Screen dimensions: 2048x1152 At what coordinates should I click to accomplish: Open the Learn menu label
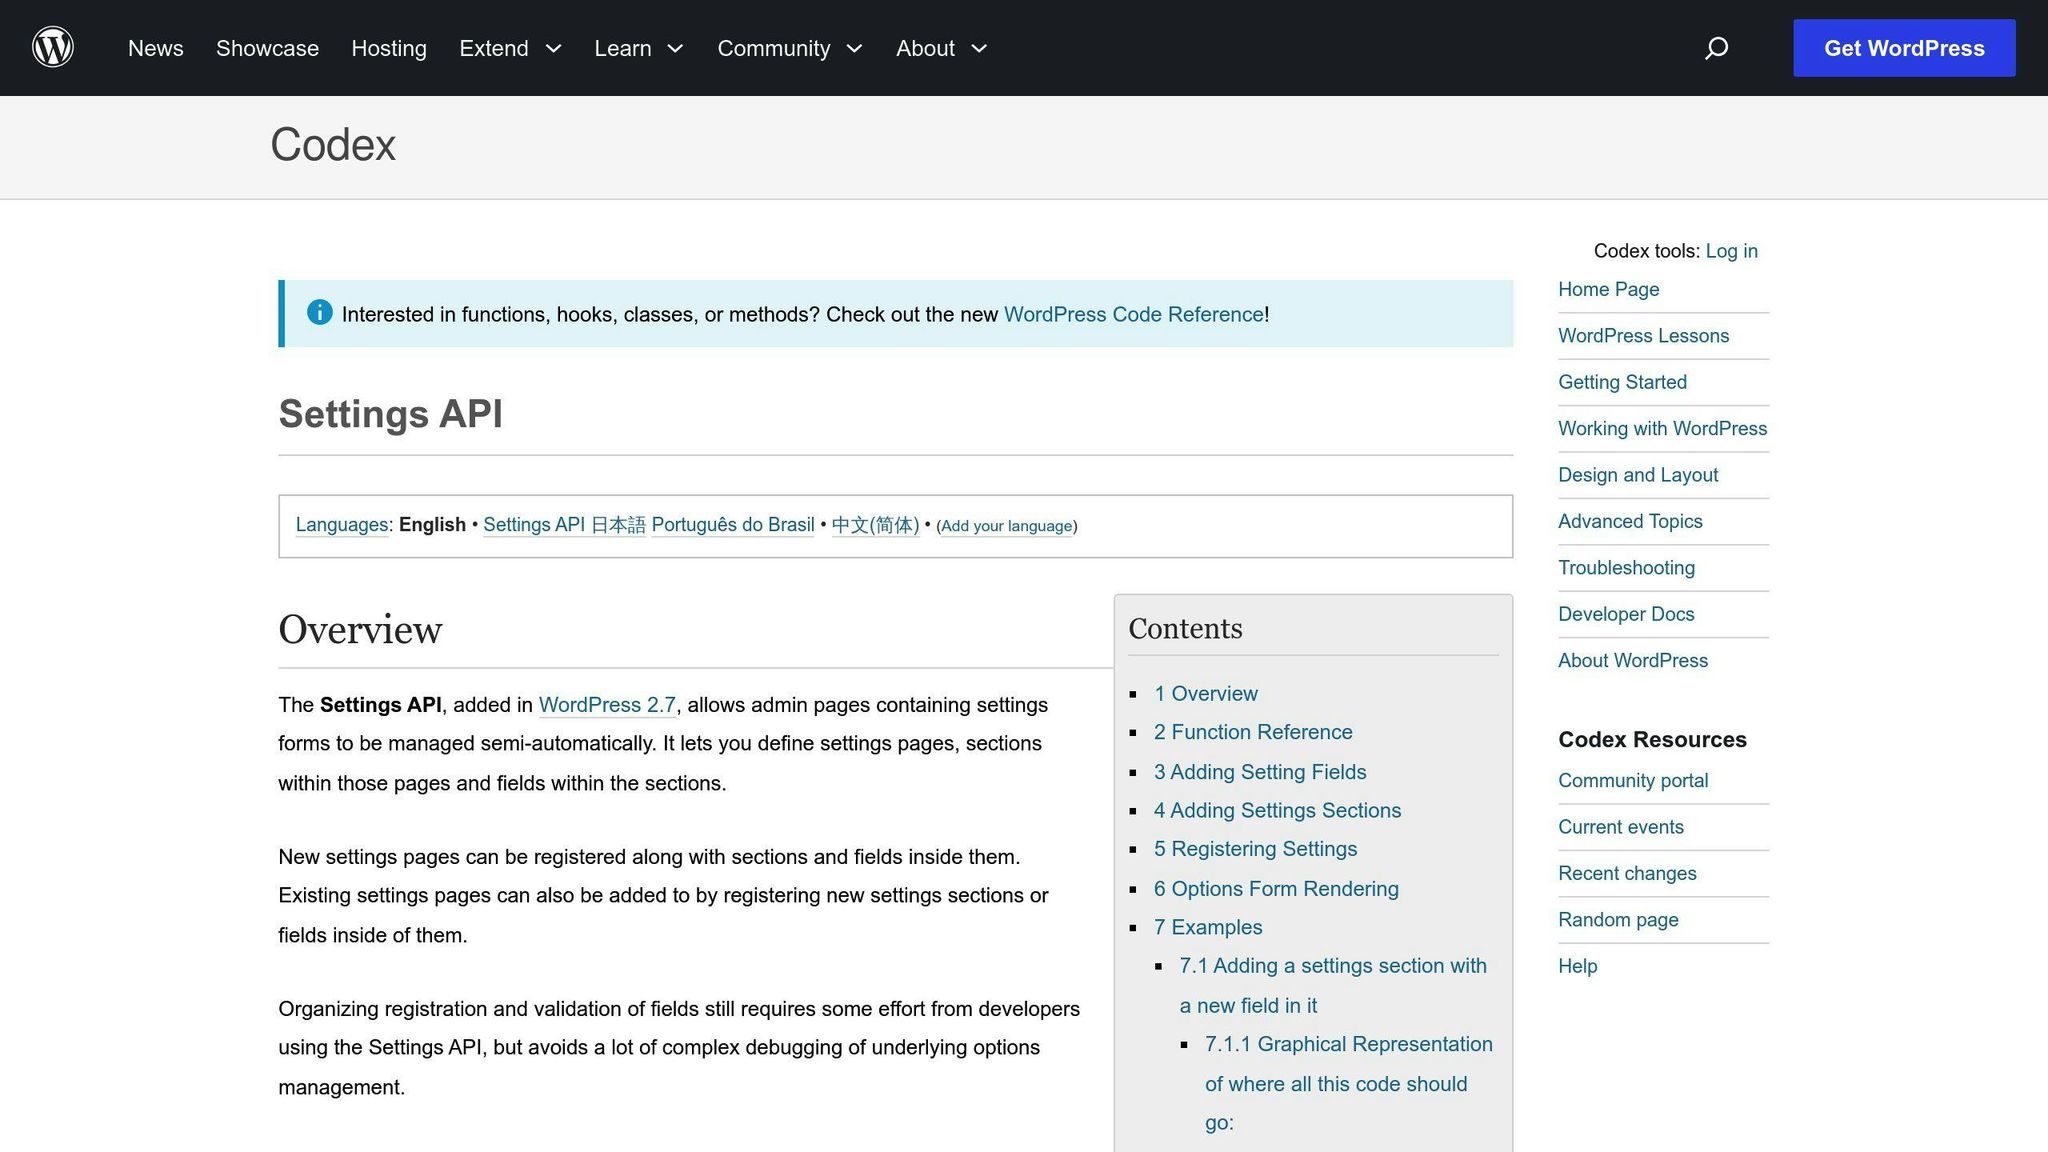click(x=623, y=48)
